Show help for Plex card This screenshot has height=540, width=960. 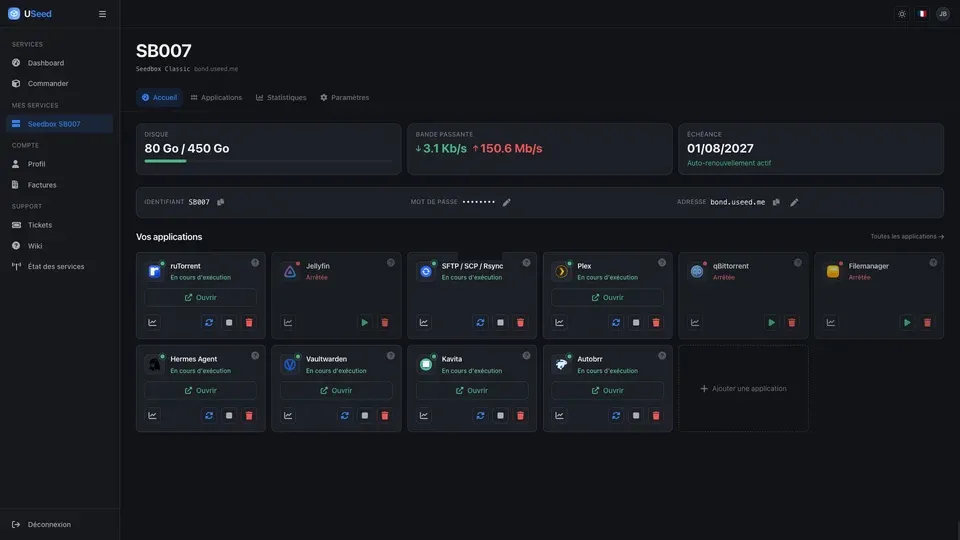pos(662,263)
